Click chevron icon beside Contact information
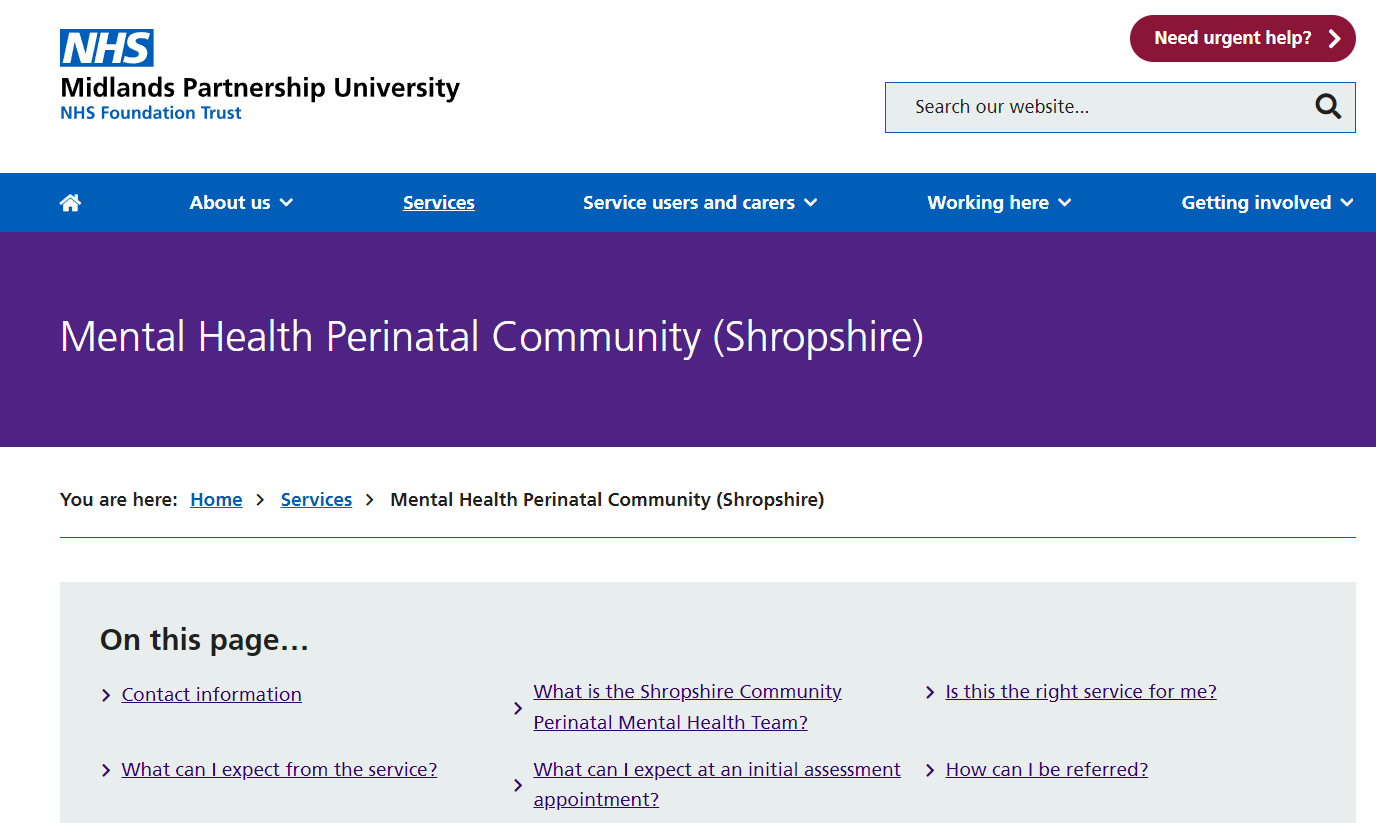The width and height of the screenshot is (1376, 823). pos(106,695)
